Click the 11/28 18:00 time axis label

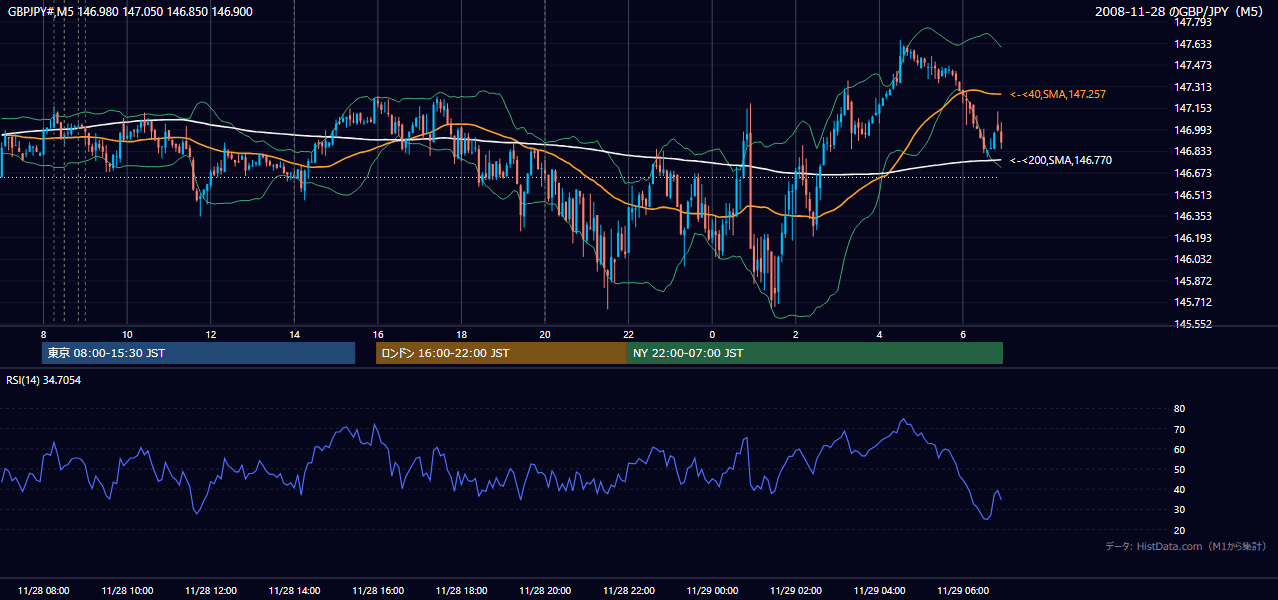pyautogui.click(x=461, y=591)
